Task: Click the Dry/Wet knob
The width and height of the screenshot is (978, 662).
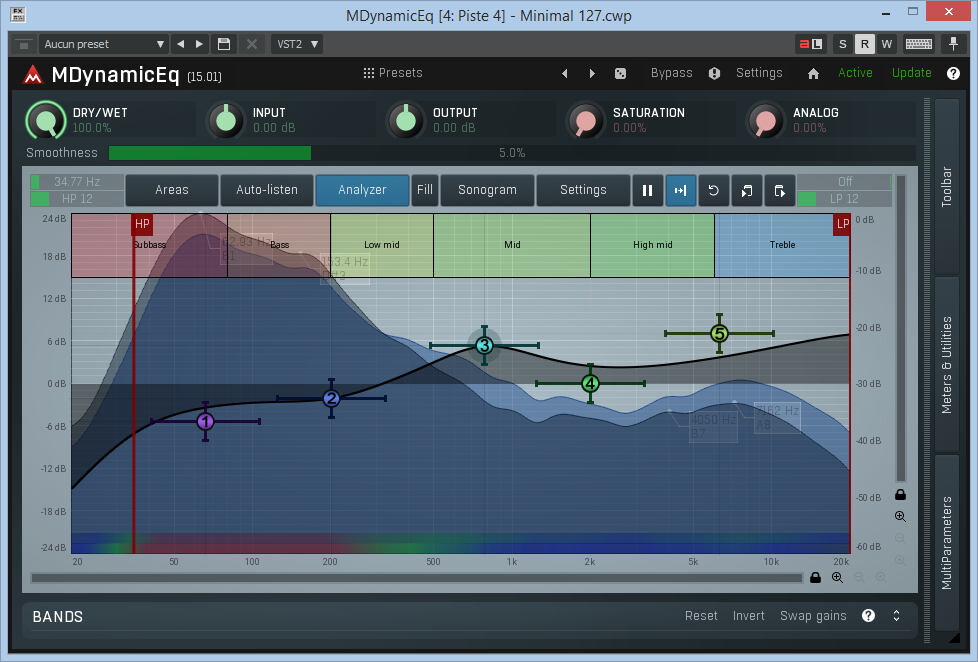Action: [x=46, y=120]
